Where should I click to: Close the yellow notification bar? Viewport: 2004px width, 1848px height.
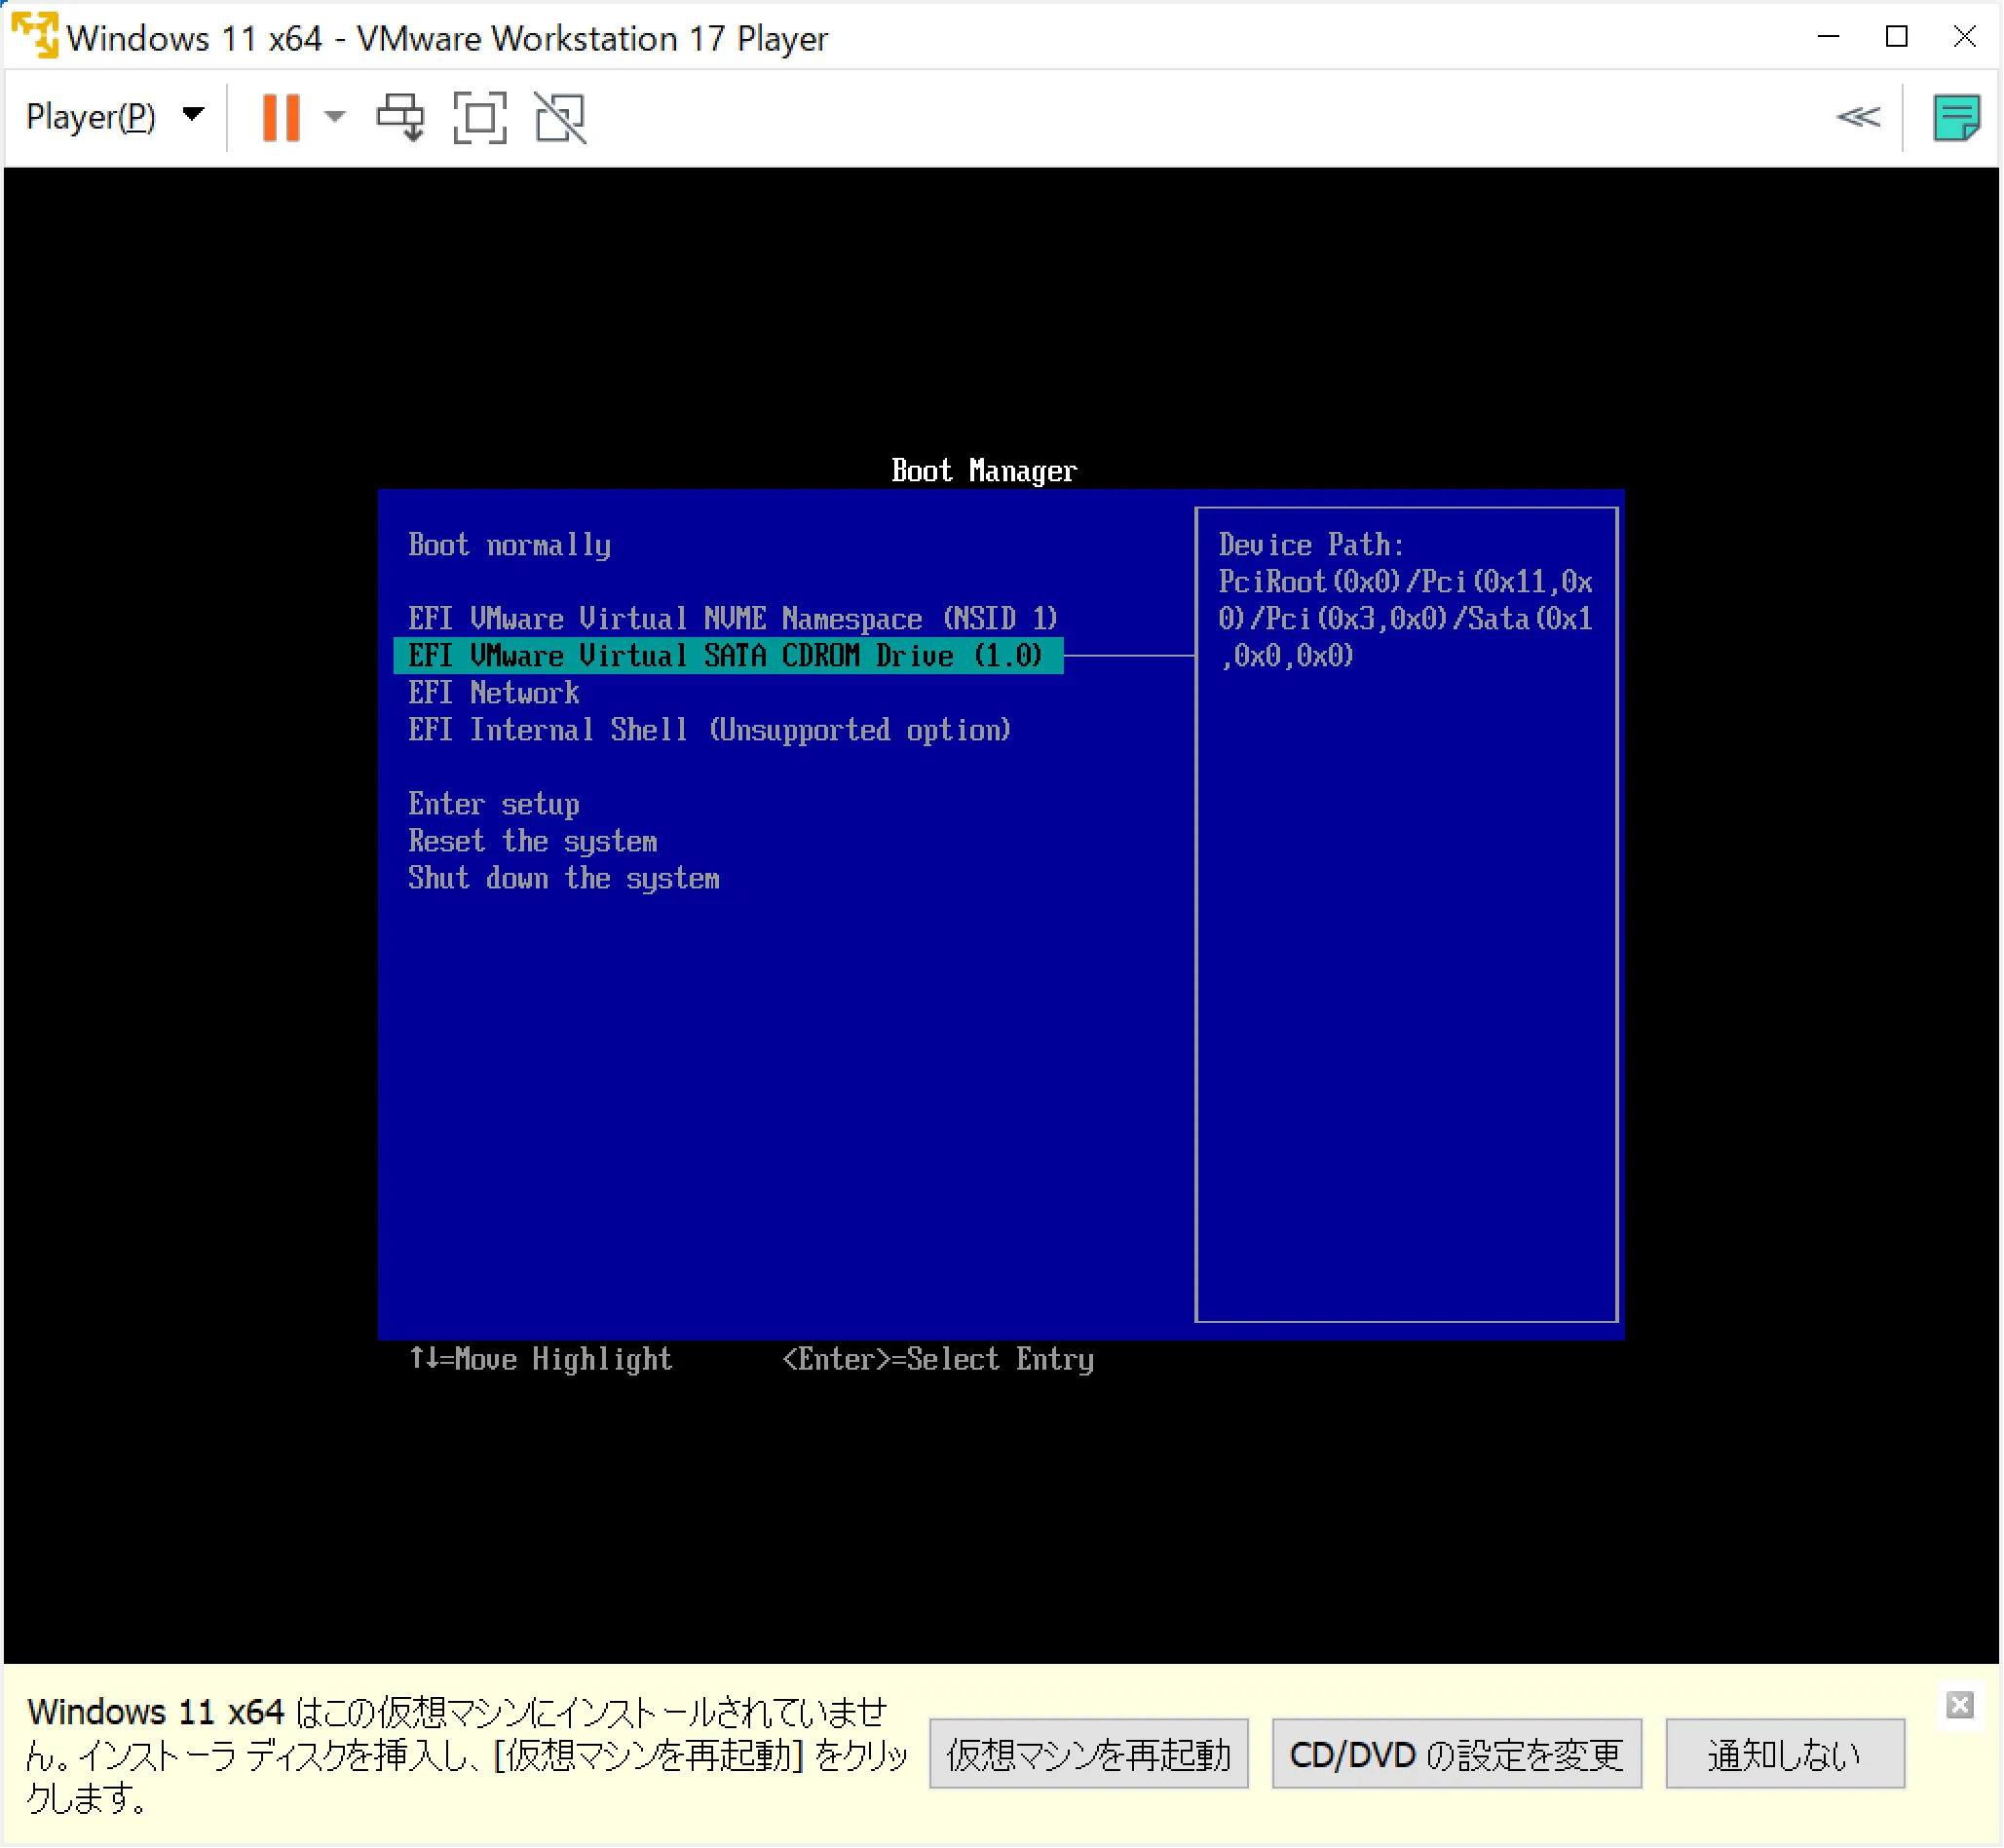1960,1705
